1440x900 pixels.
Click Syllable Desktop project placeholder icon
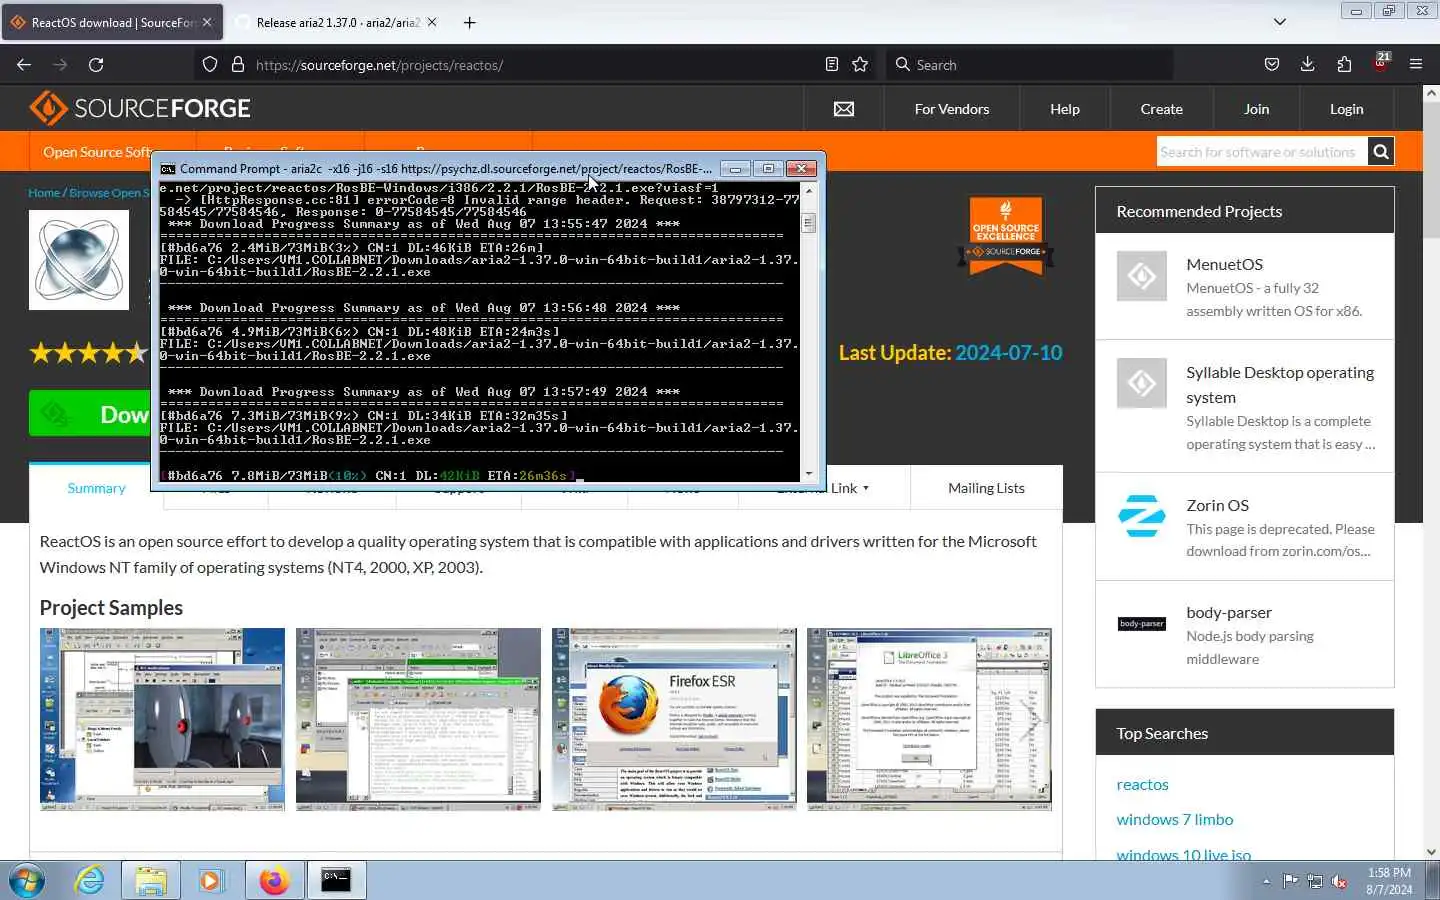[1142, 383]
